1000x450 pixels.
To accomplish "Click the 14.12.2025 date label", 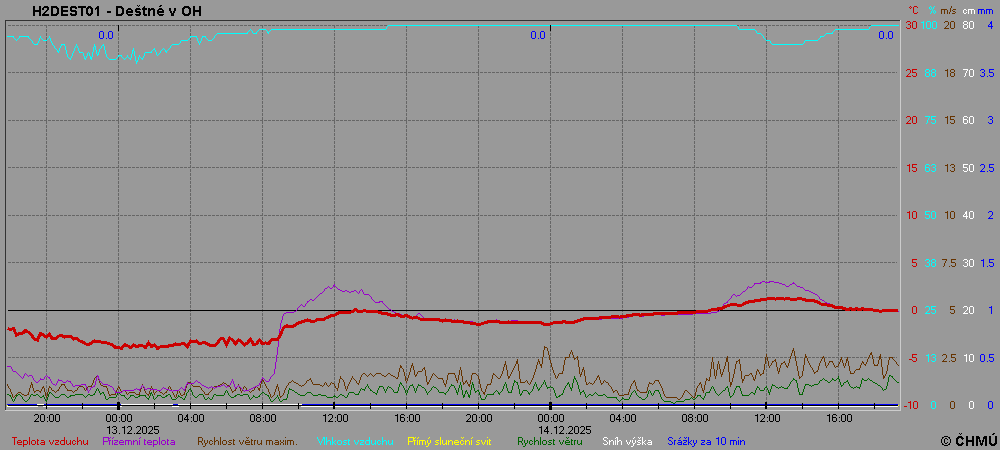I will point(564,429).
